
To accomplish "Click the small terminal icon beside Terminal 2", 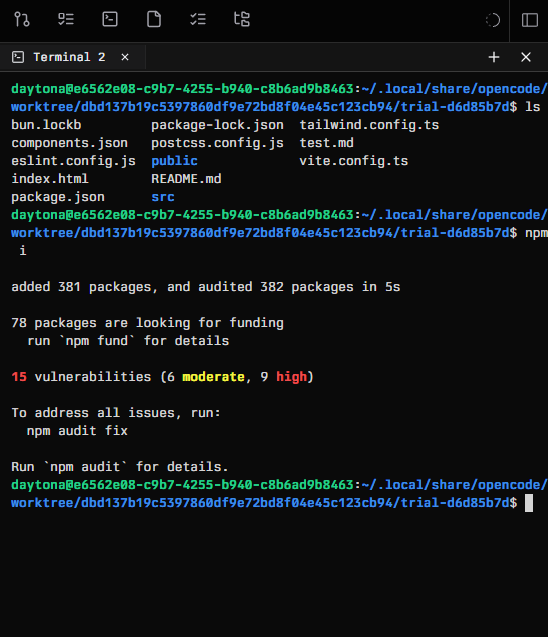I will pyautogui.click(x=18, y=57).
